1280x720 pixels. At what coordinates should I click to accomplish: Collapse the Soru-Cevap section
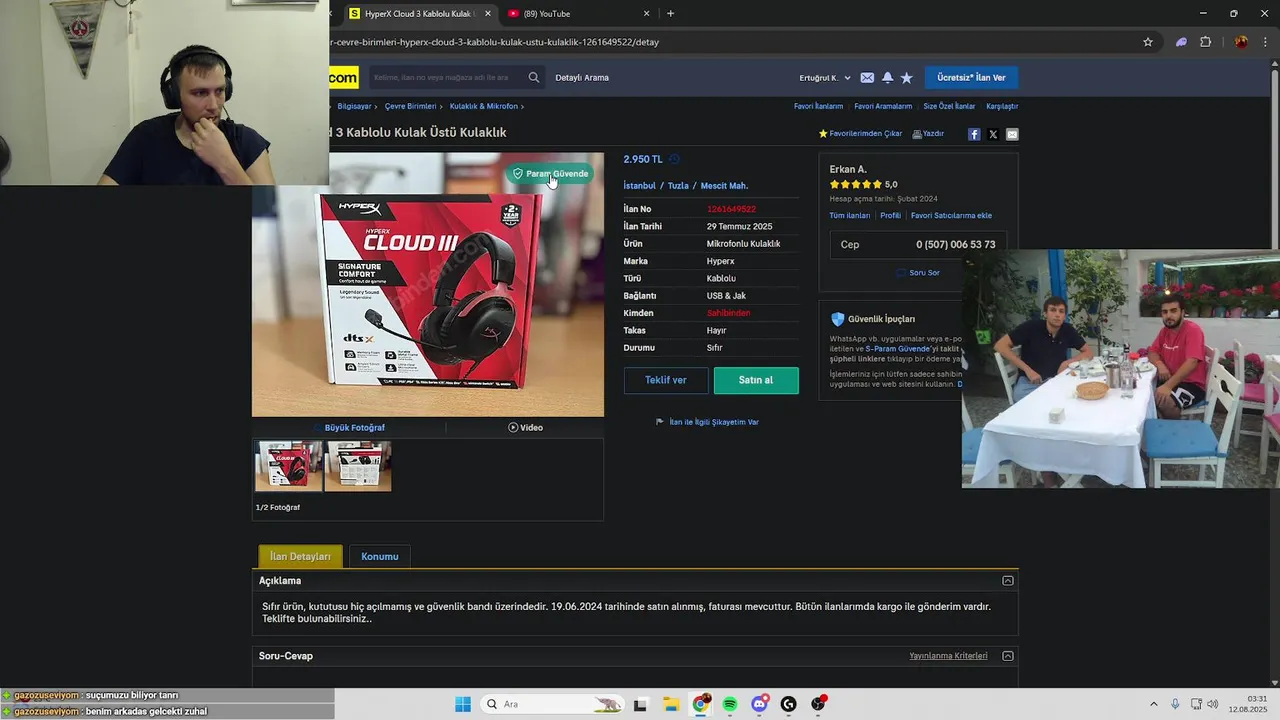click(1008, 656)
